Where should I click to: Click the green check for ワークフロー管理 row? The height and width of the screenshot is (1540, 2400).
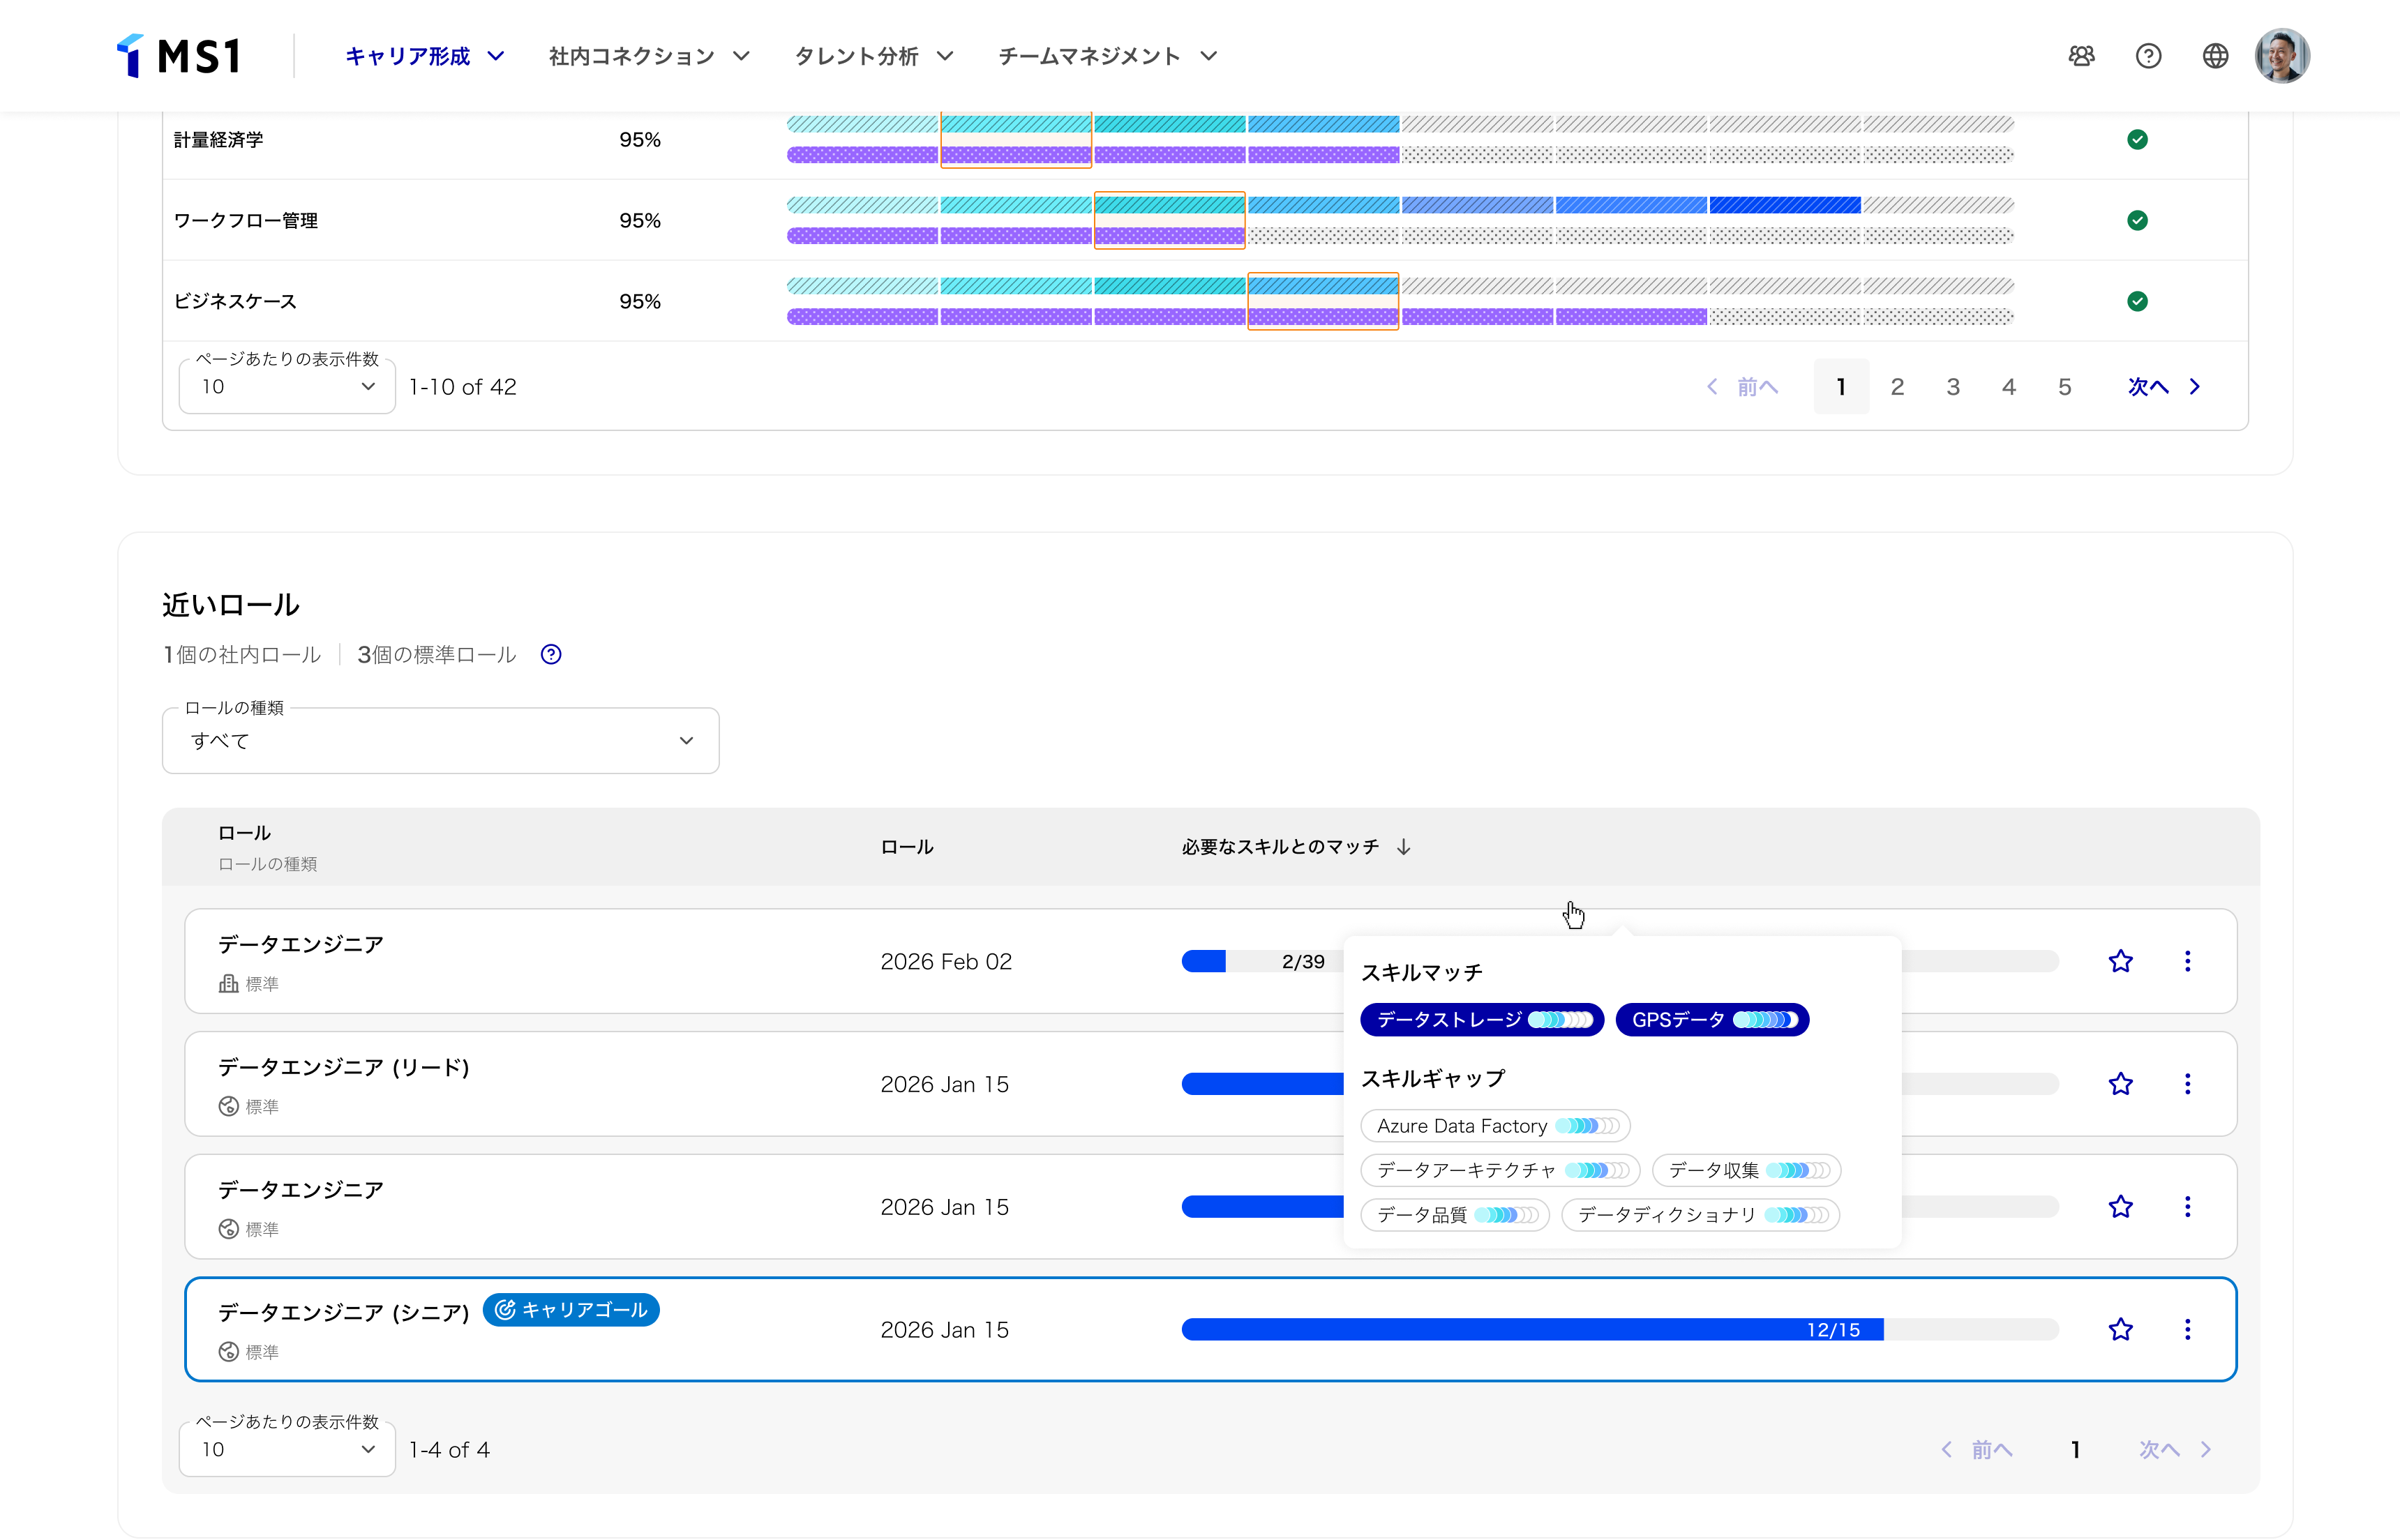2137,221
